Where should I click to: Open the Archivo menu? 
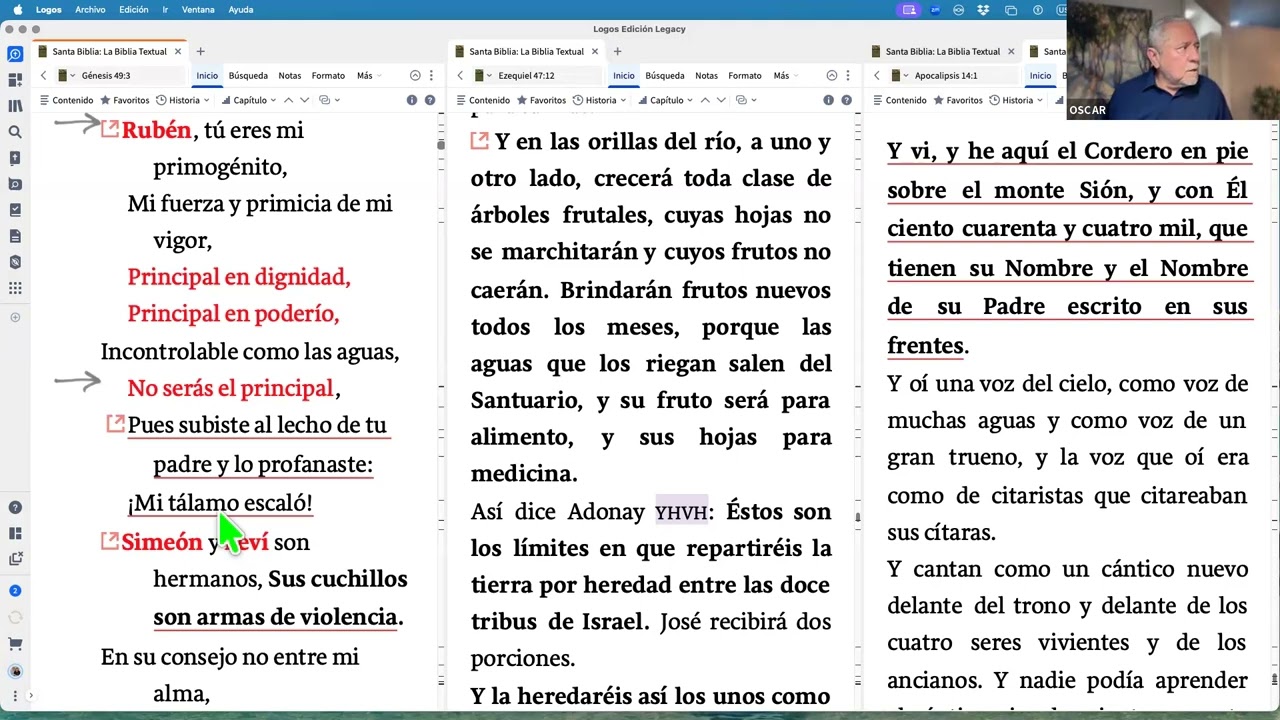90,10
